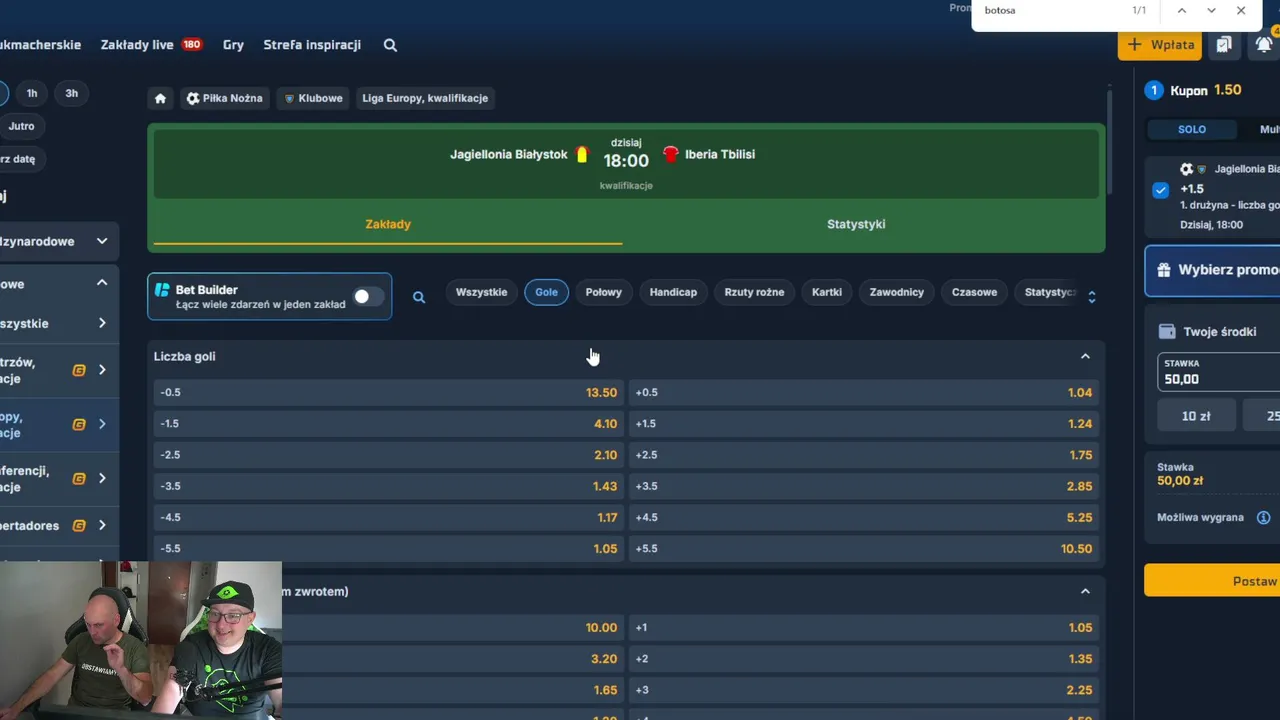
Task: Open the bet slips receipt icon
Action: click(1224, 44)
